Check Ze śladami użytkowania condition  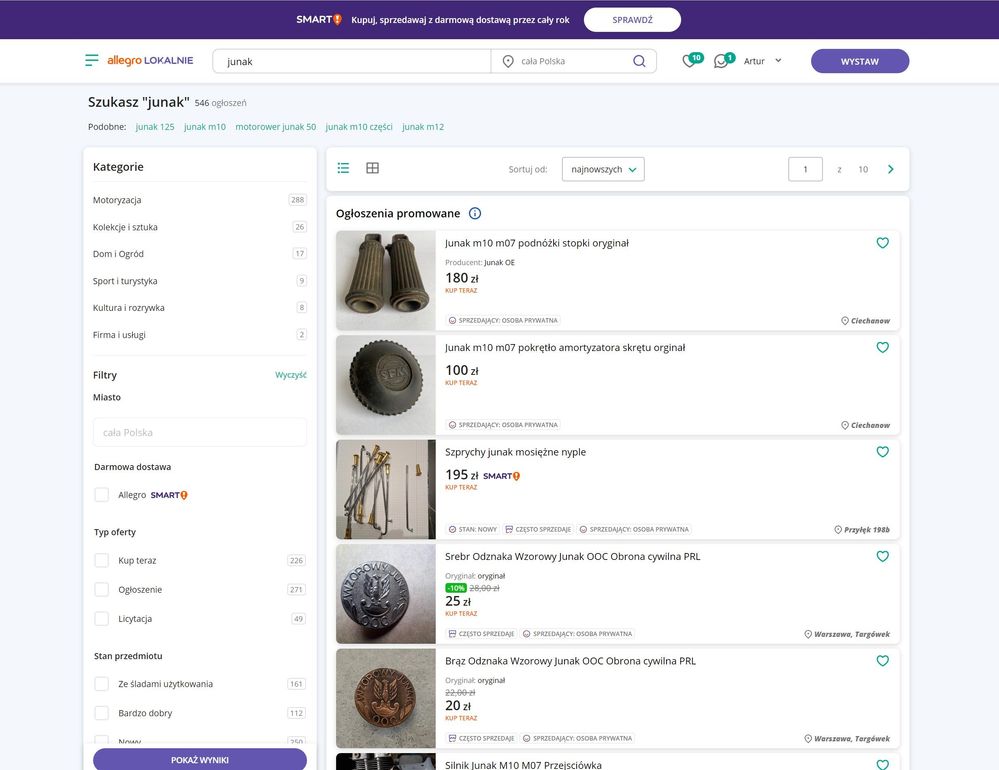(x=101, y=684)
